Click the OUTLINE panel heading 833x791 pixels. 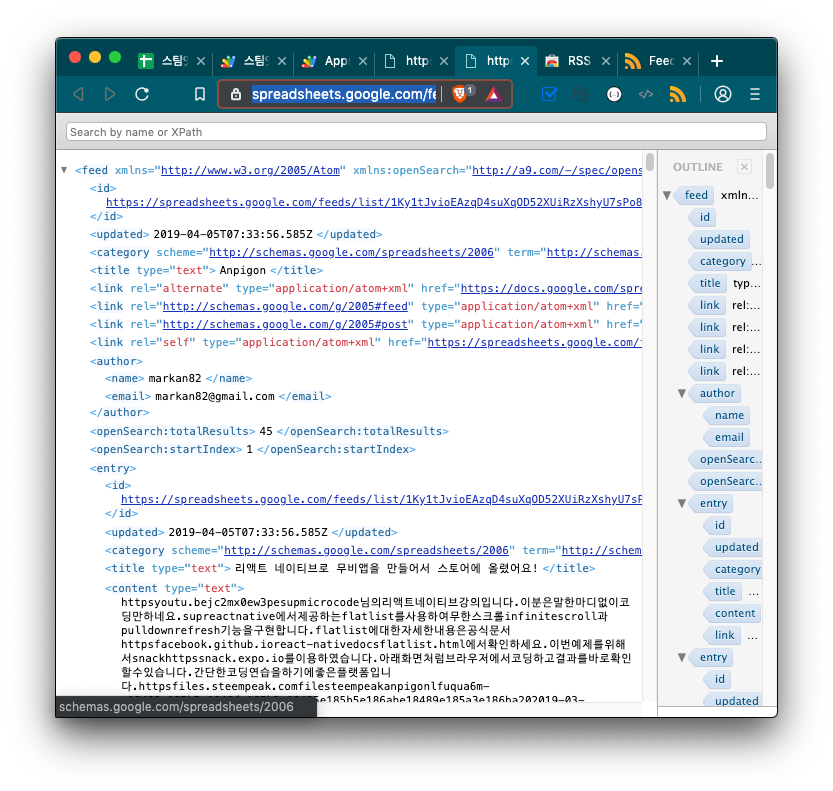(x=698, y=167)
